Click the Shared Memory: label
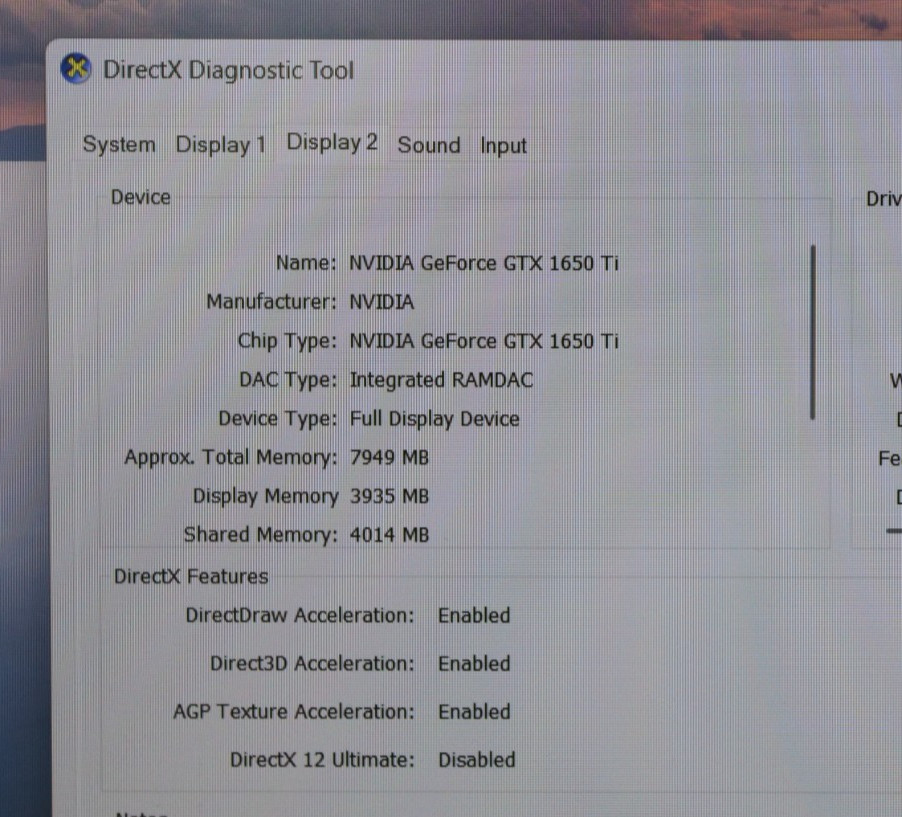The height and width of the screenshot is (817, 902). [x=260, y=535]
